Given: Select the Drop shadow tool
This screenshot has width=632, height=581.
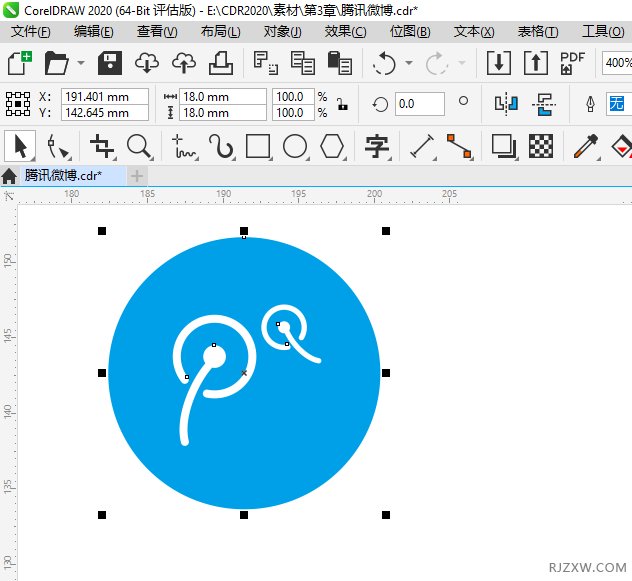Looking at the screenshot, I should click(504, 146).
